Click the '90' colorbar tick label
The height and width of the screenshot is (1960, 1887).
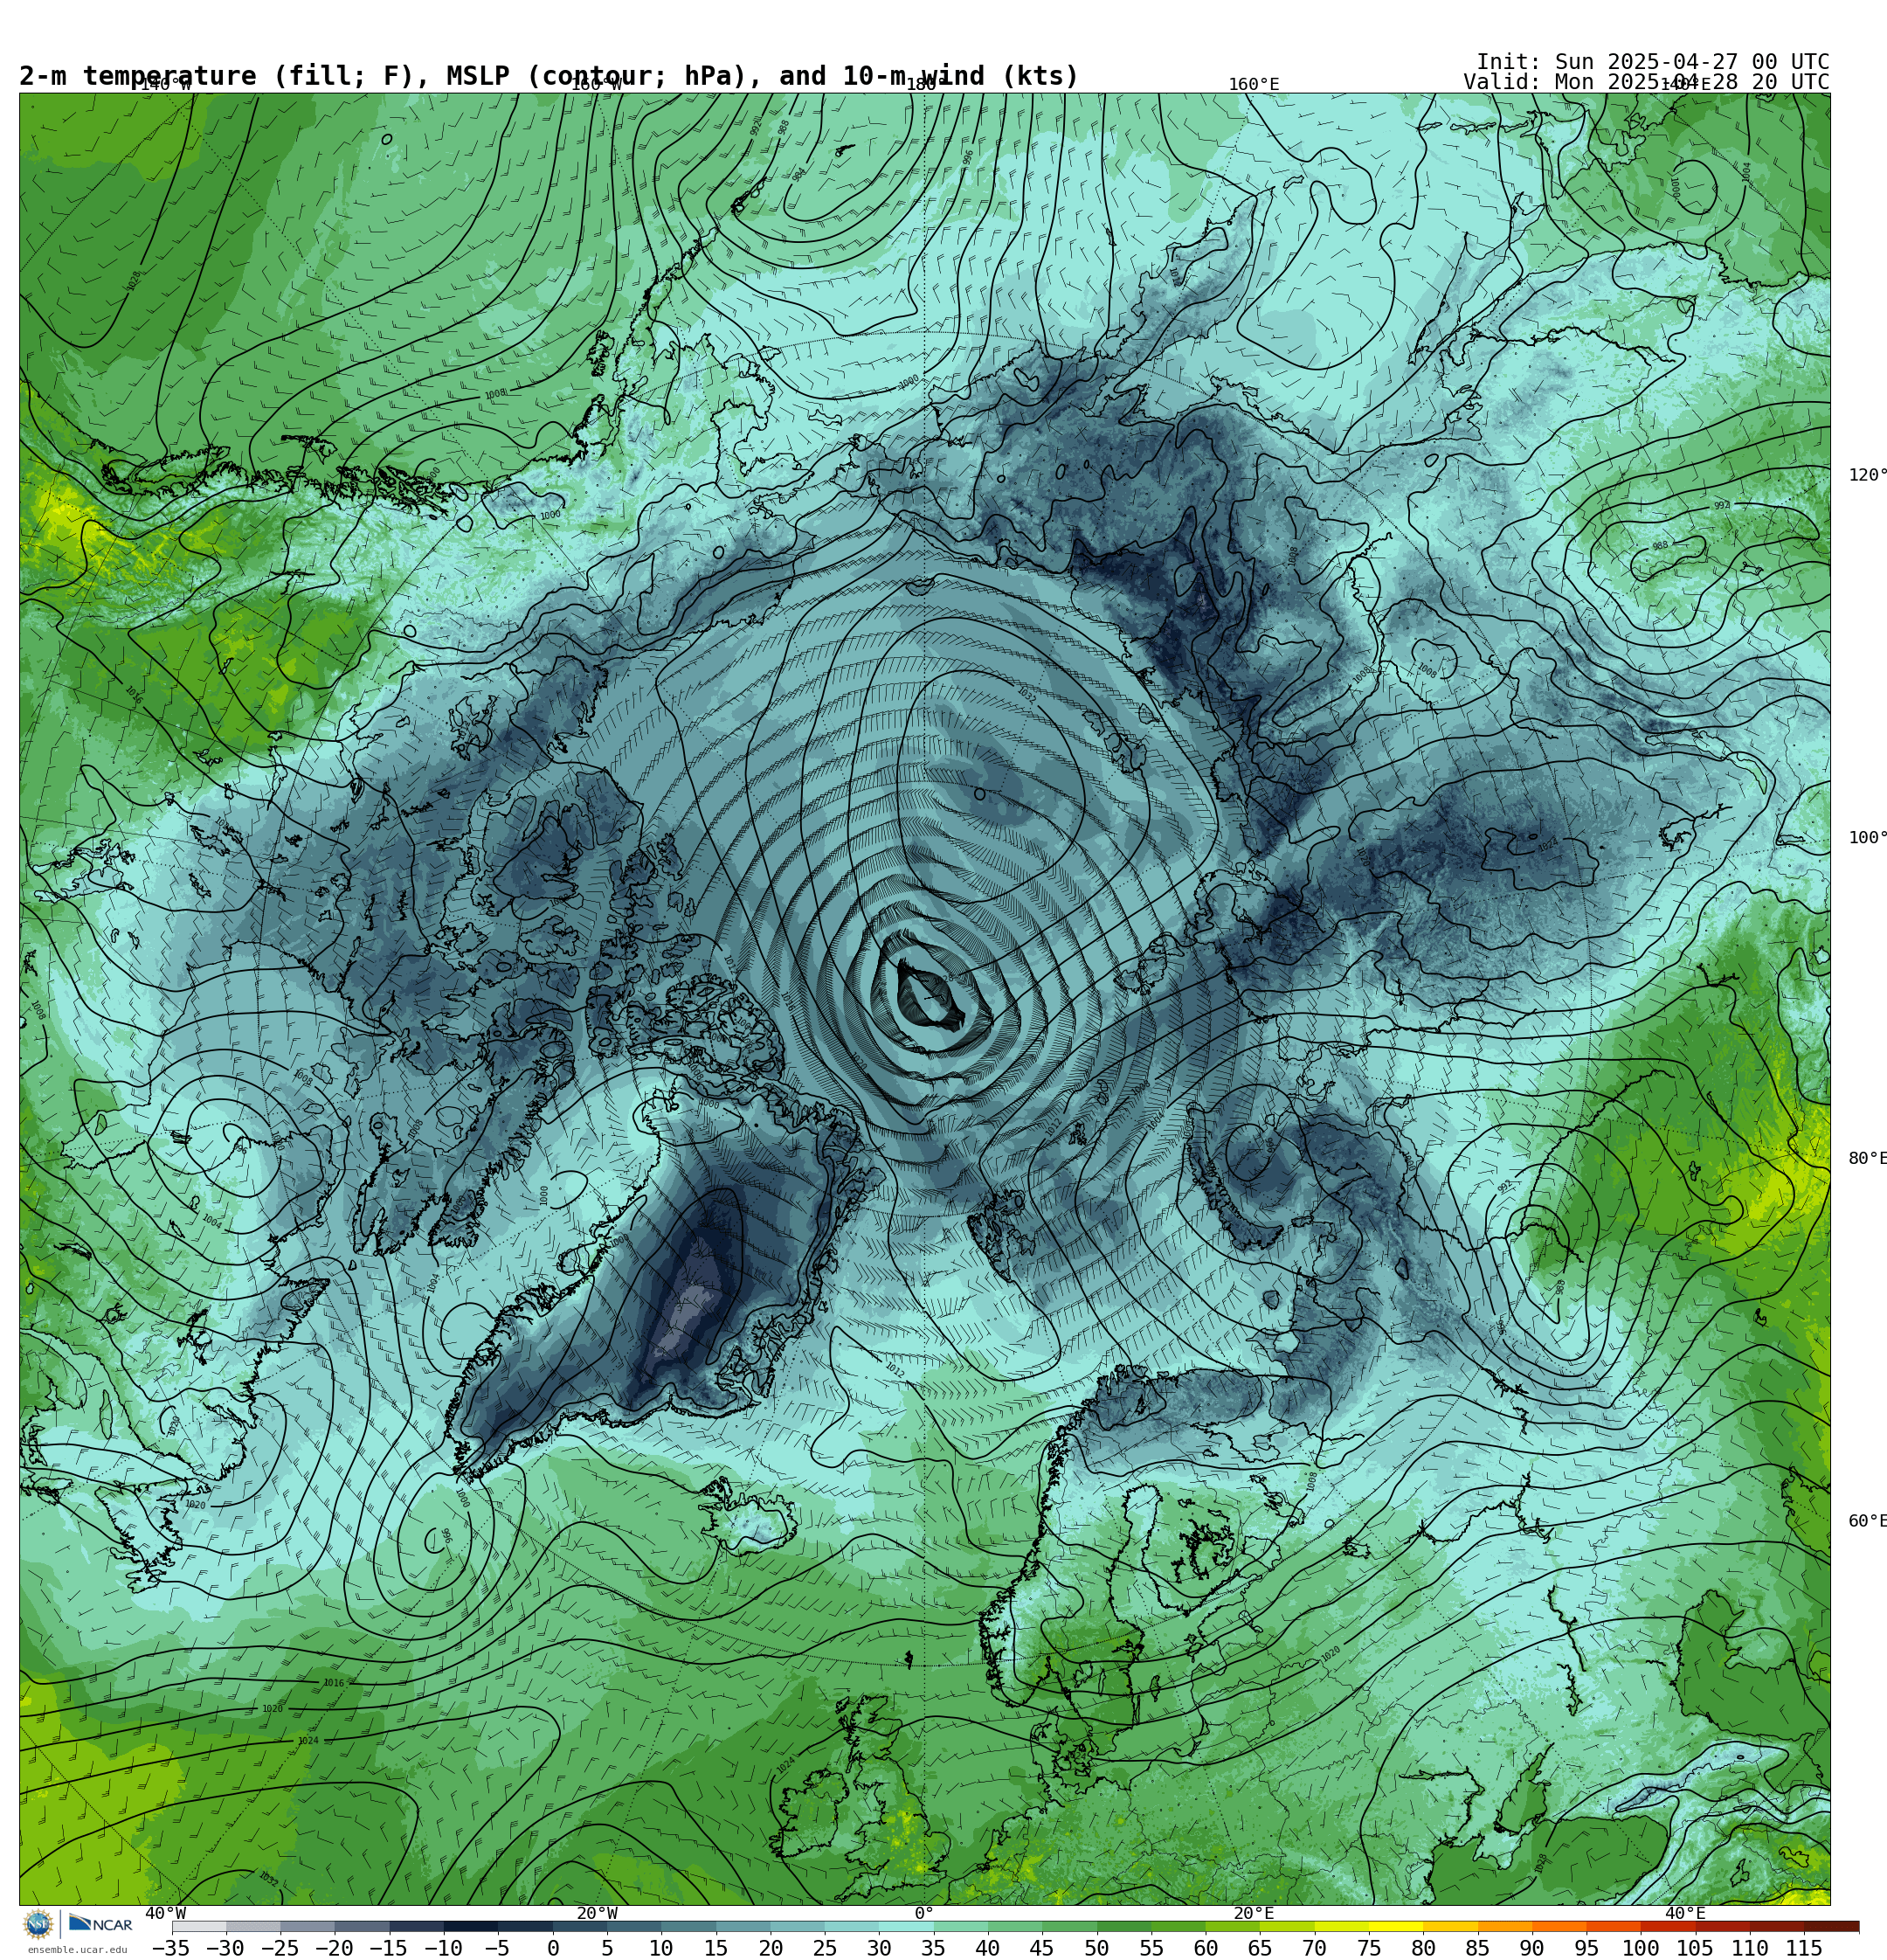(x=1532, y=1948)
